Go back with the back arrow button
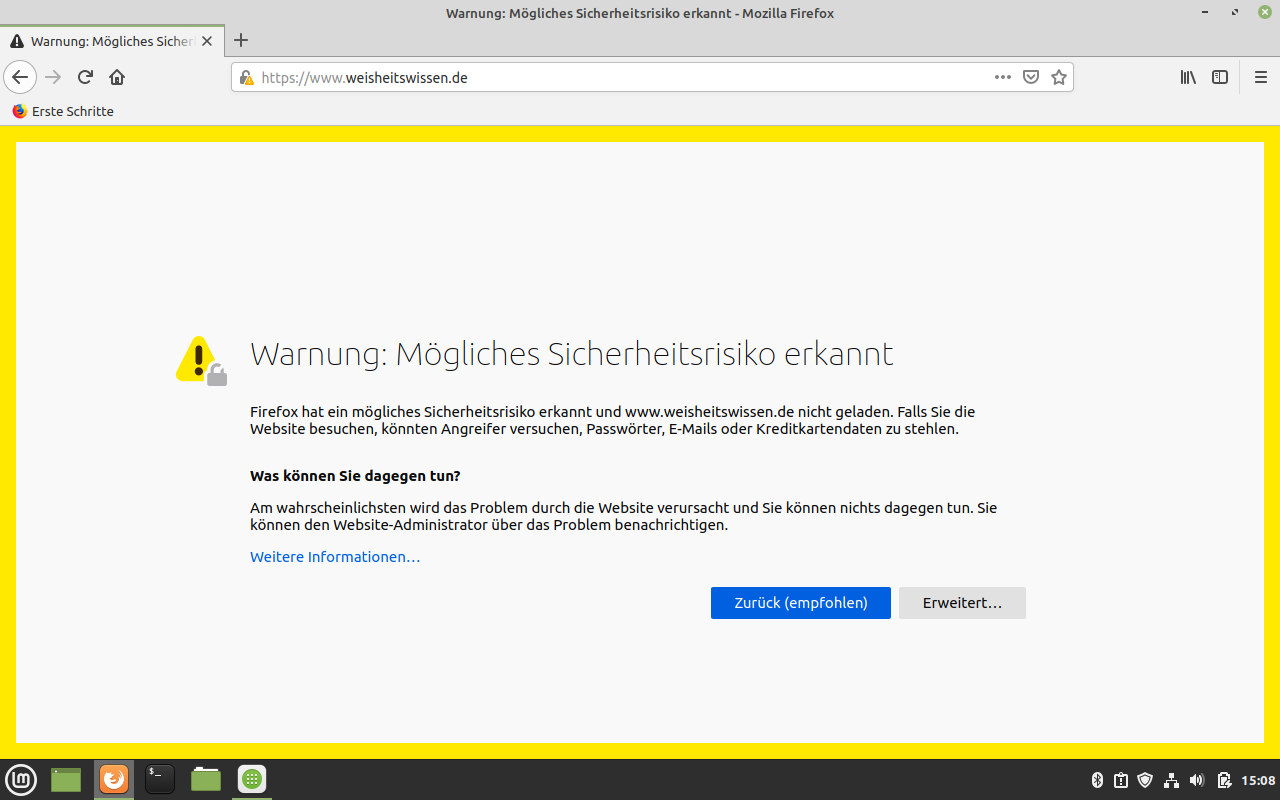The height and width of the screenshot is (800, 1280). (x=20, y=77)
